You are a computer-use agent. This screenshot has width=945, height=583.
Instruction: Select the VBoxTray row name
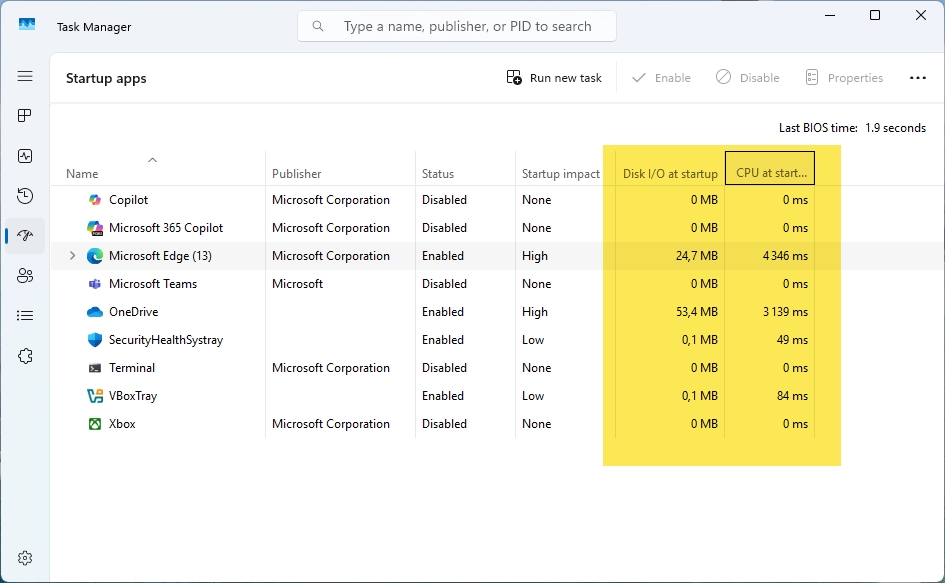pos(133,396)
